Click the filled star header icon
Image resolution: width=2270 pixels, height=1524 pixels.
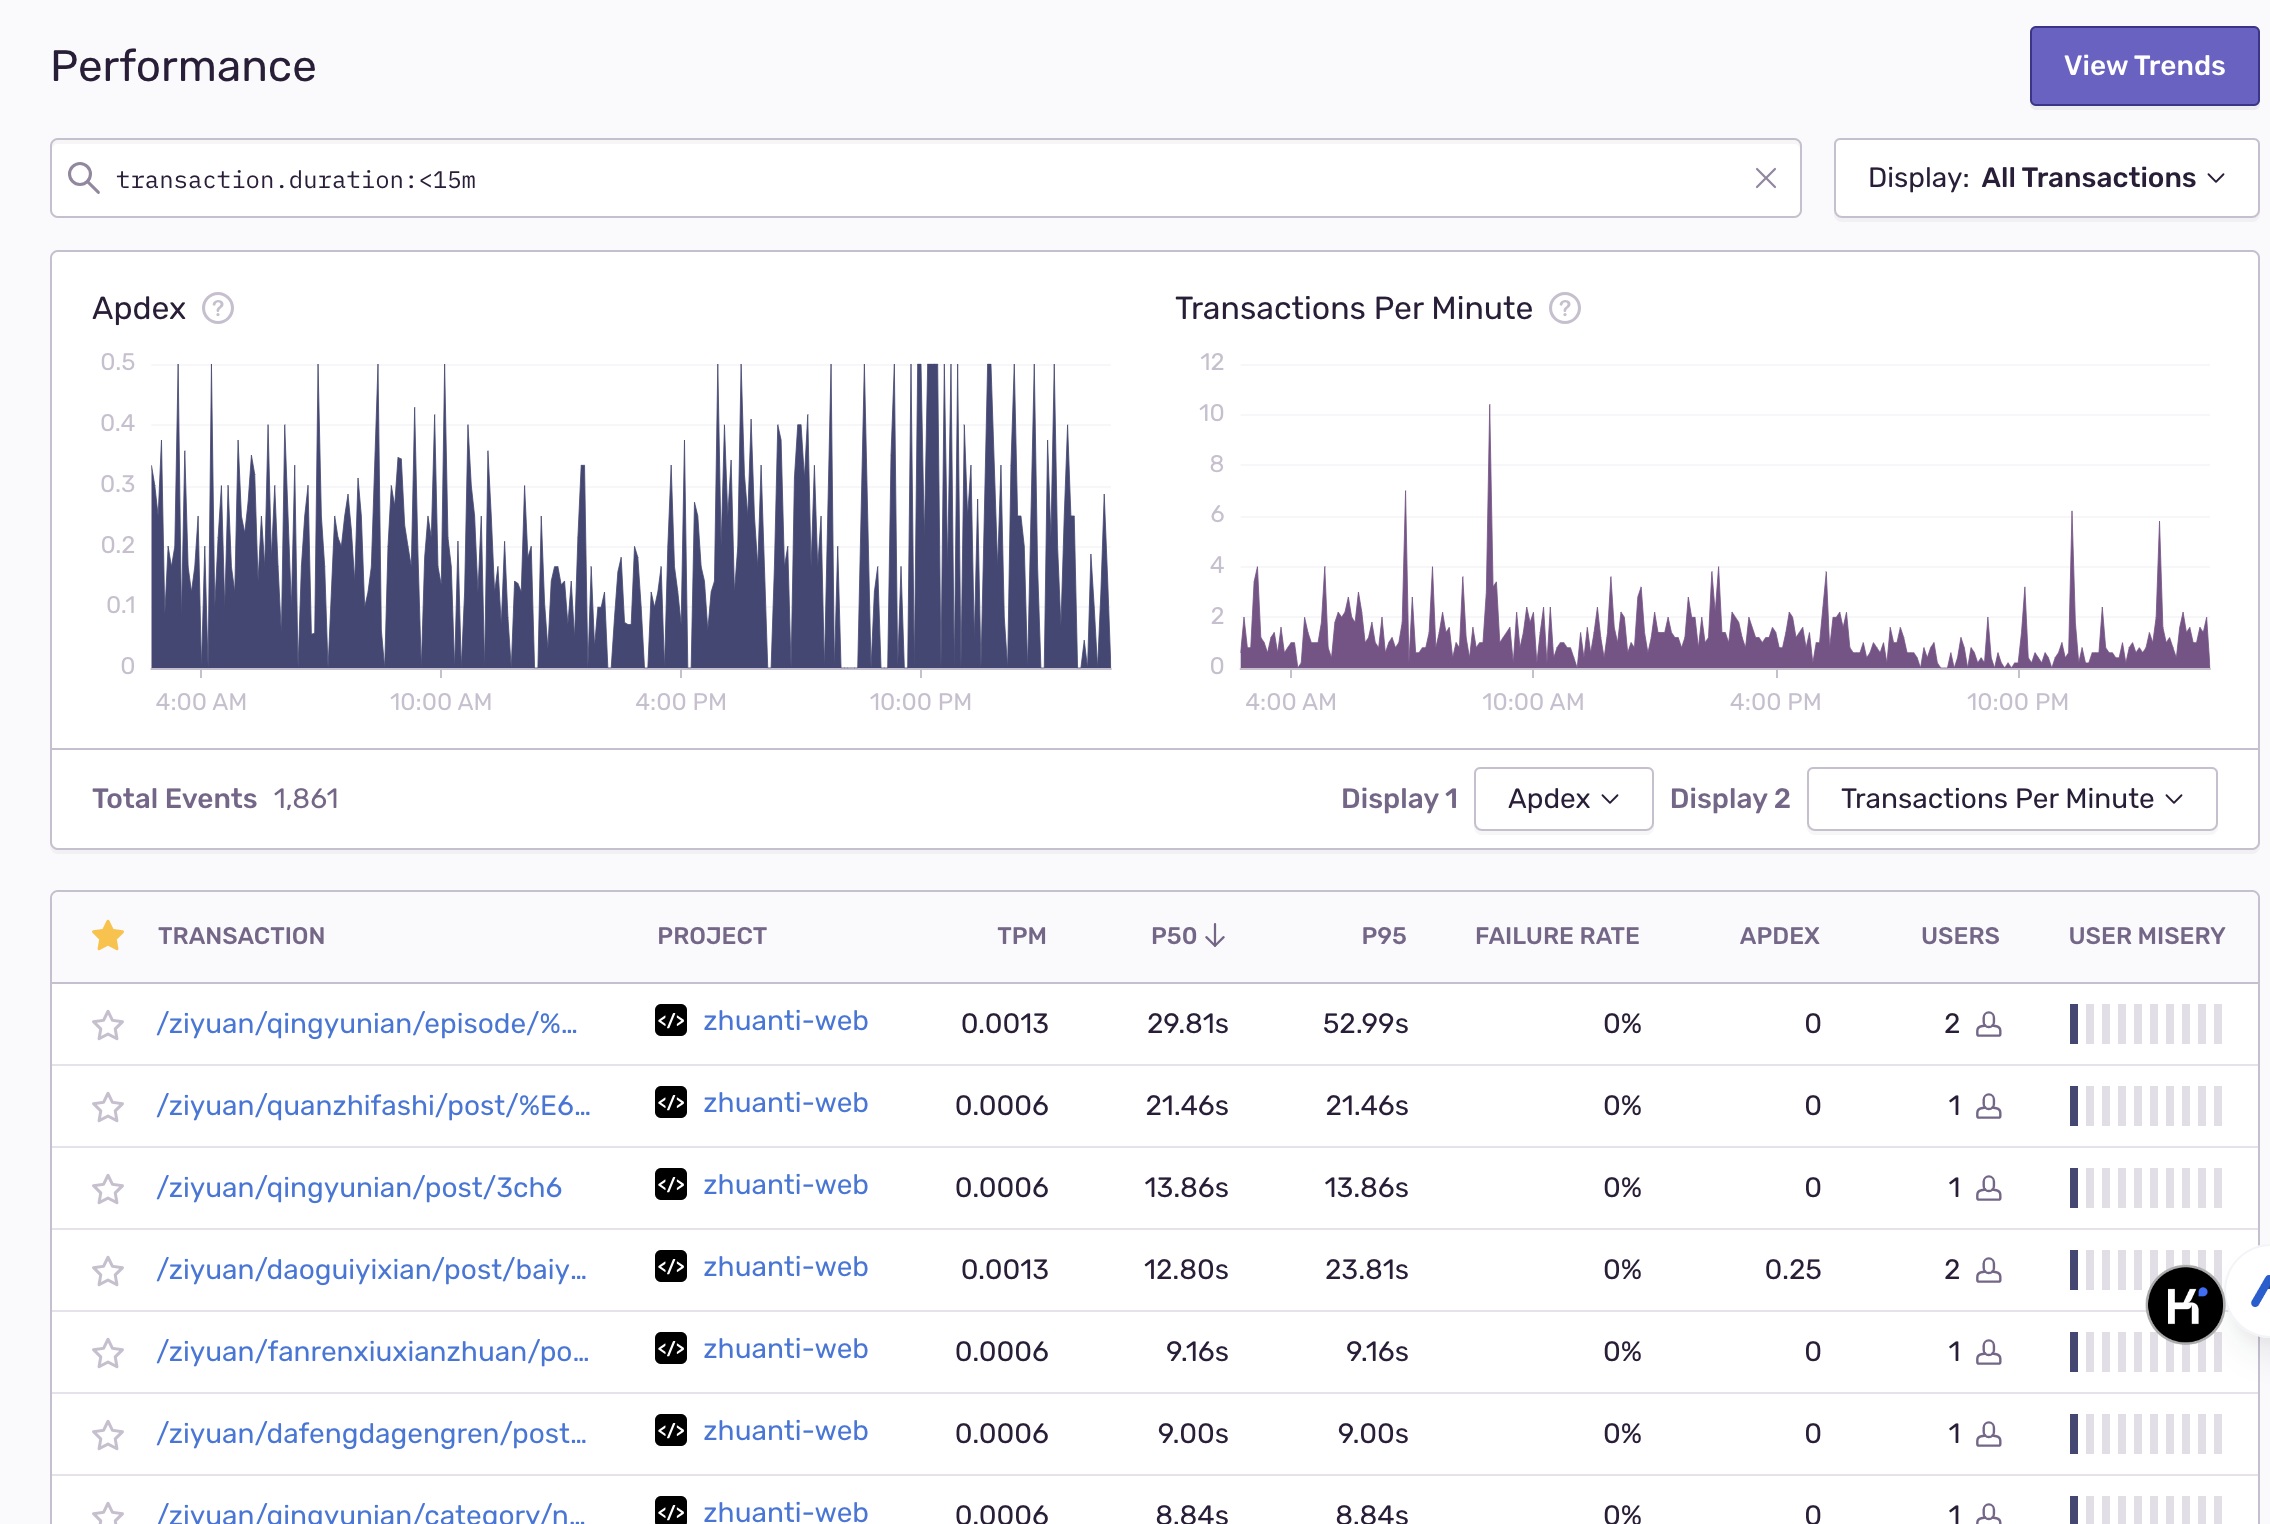point(108,936)
